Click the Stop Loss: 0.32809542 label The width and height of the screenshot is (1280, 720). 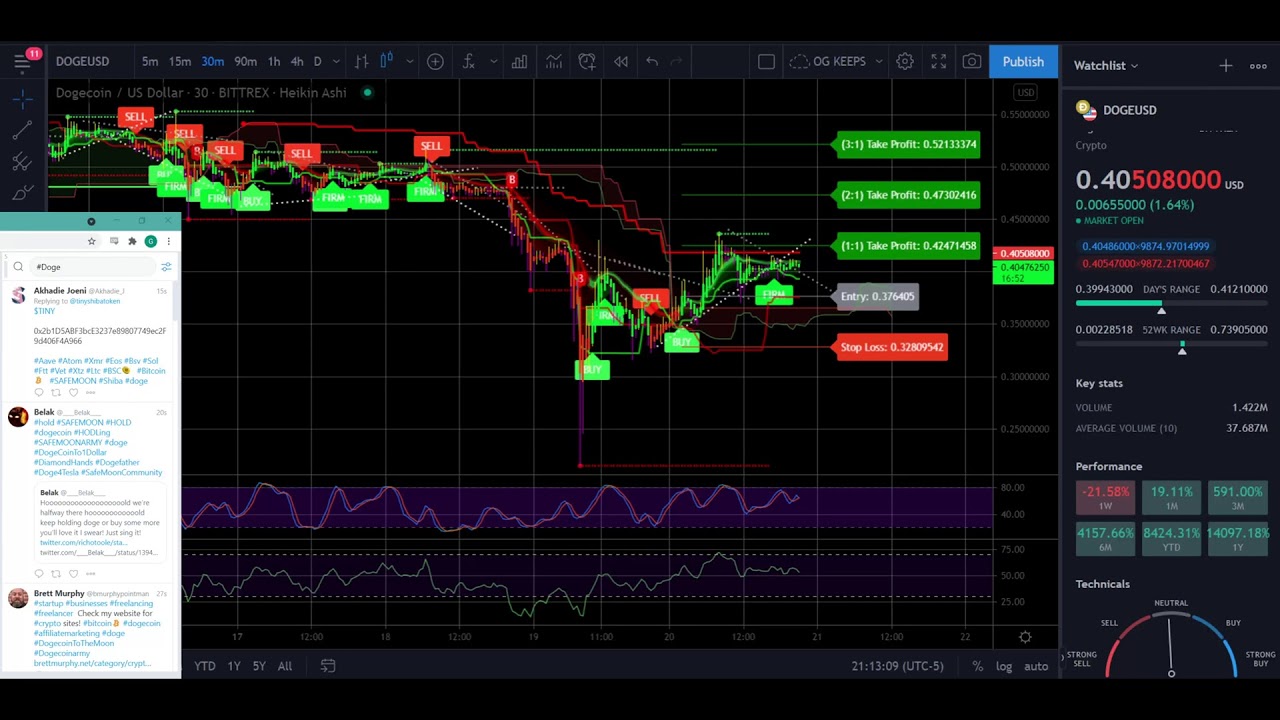[892, 347]
